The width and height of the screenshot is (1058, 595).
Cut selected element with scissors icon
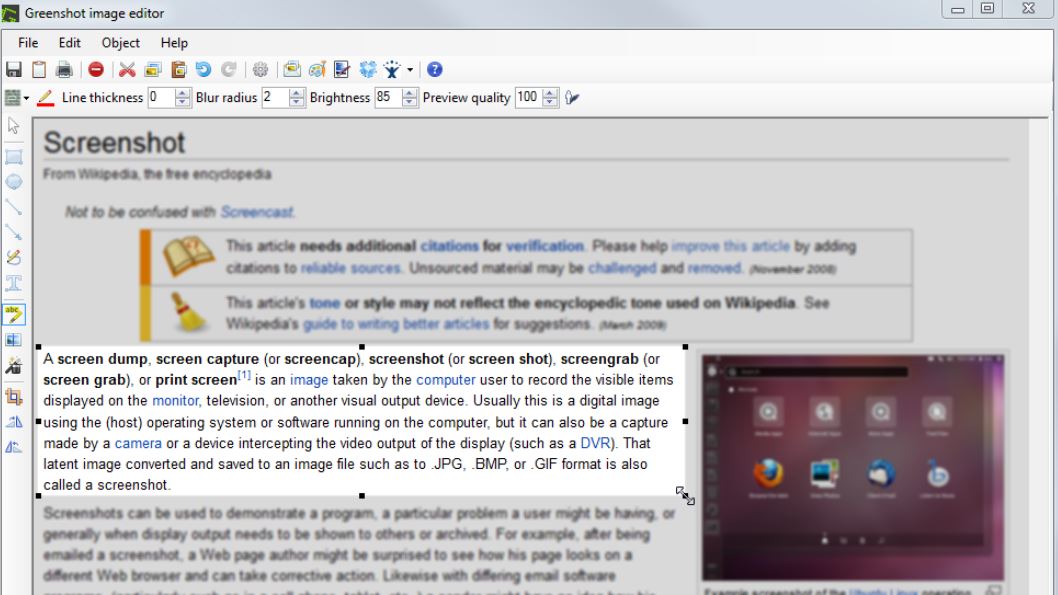127,69
